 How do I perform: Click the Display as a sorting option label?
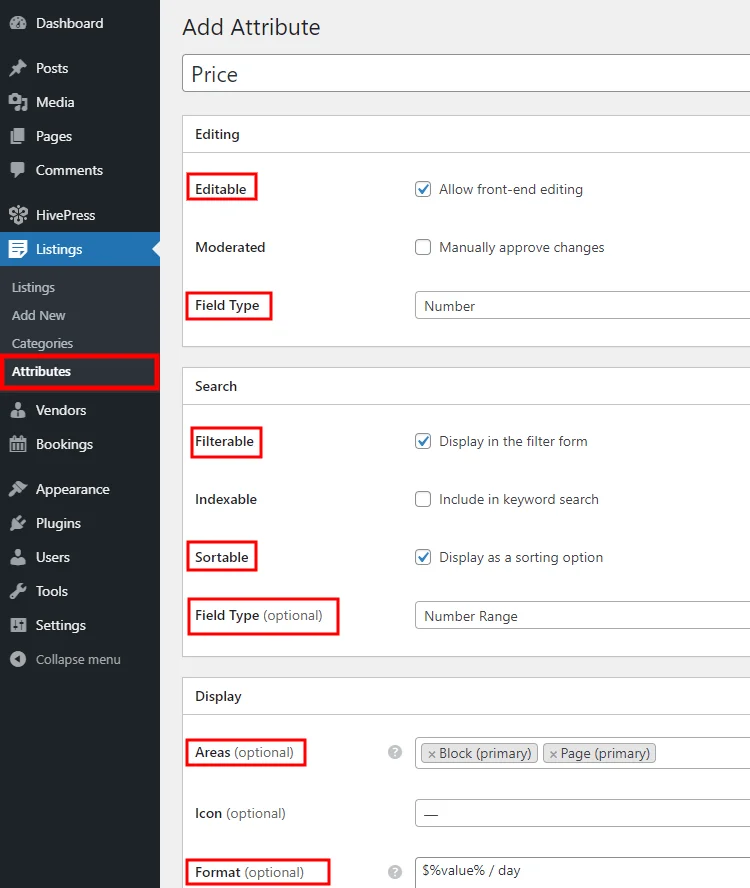click(x=521, y=557)
